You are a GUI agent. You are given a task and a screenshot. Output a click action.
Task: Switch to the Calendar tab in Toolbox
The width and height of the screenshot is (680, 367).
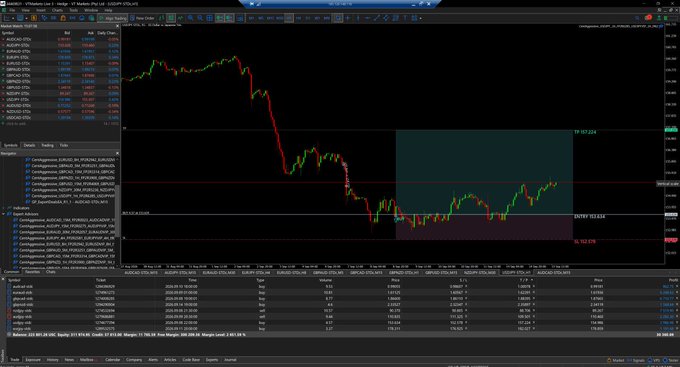pyautogui.click(x=113, y=360)
